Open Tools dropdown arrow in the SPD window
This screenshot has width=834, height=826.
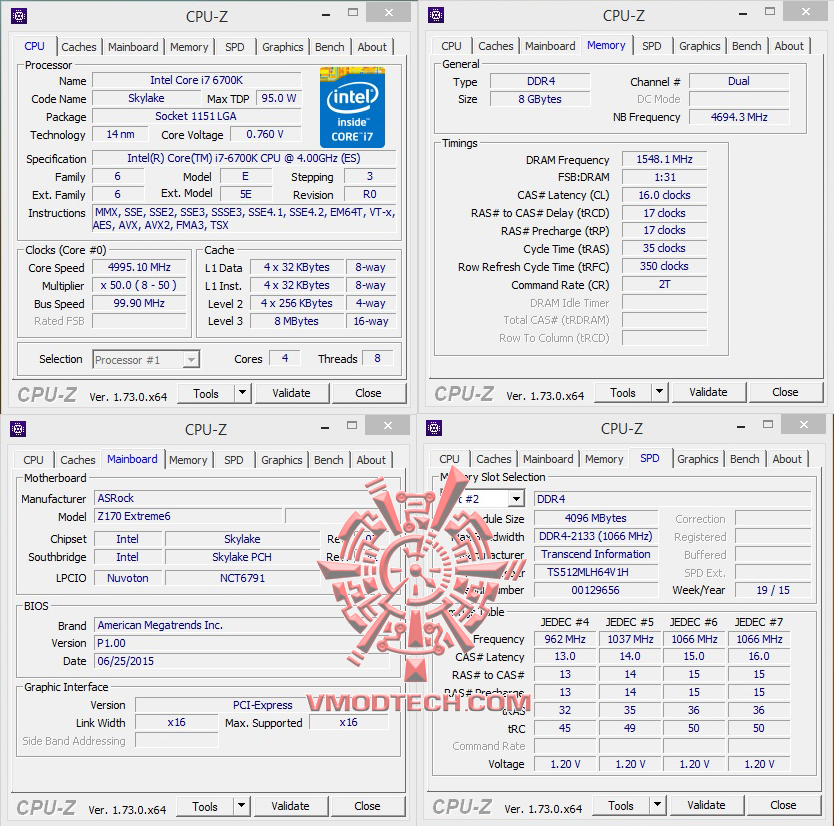(x=657, y=805)
